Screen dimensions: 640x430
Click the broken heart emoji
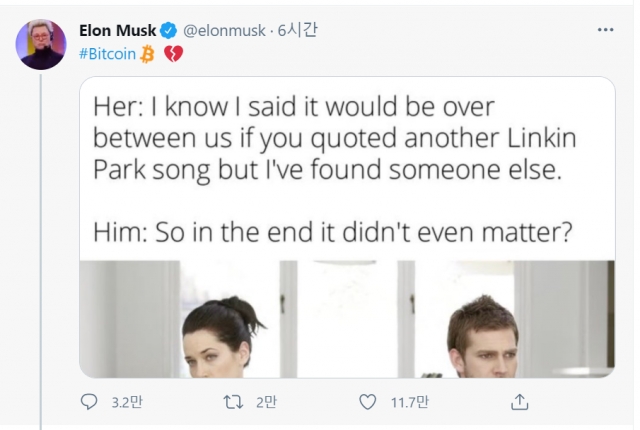click(173, 54)
